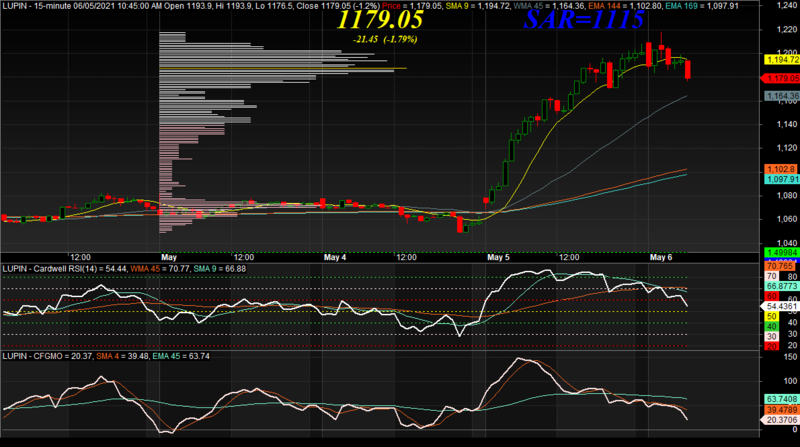800x447 pixels.
Task: Click the 1,140 price axis label
Action: click(786, 124)
